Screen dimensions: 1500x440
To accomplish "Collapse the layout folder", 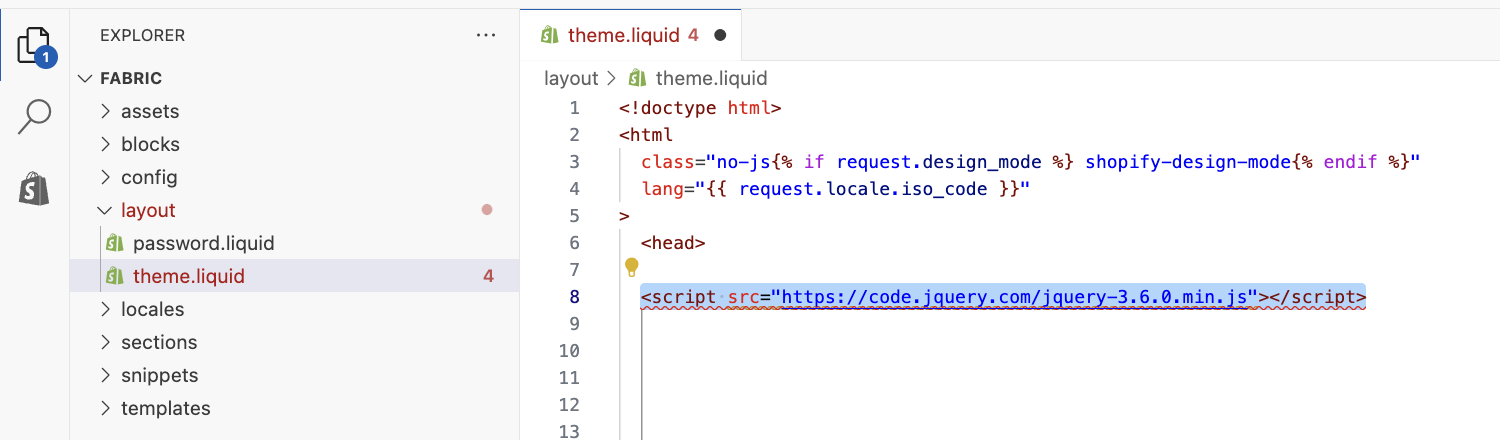I will click(106, 210).
